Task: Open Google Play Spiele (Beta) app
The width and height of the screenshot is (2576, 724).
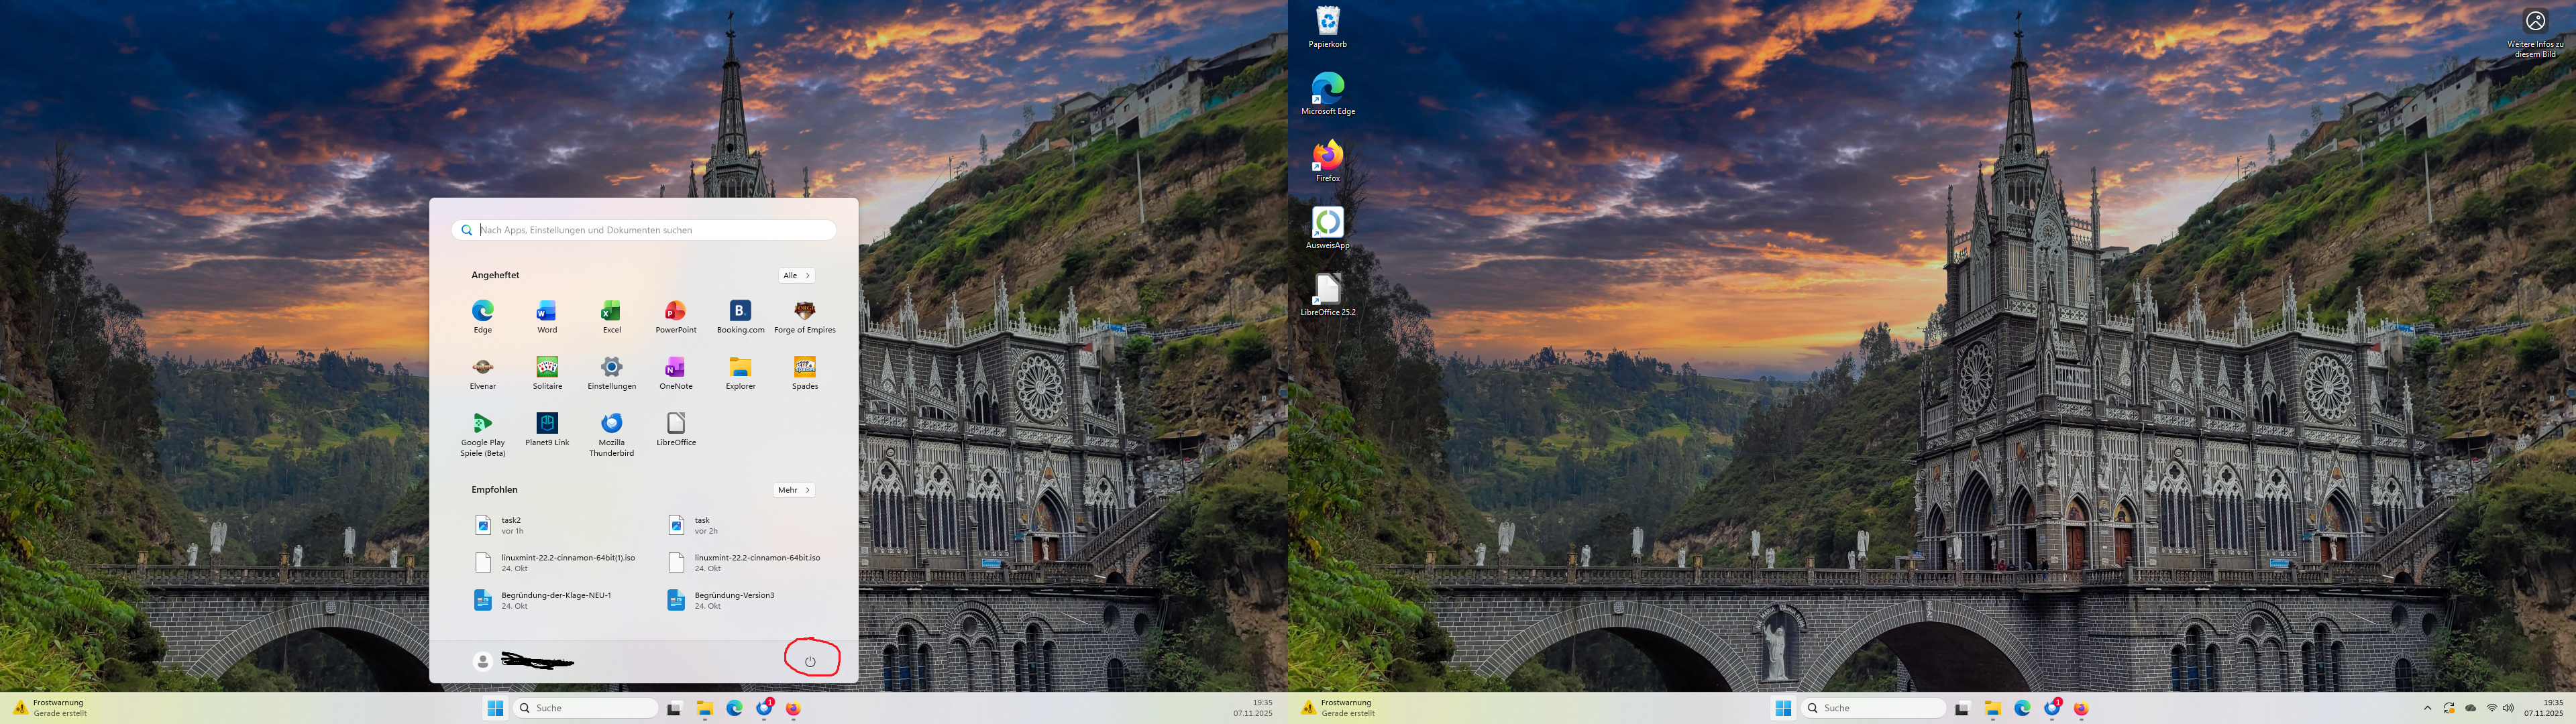Action: coord(483,424)
